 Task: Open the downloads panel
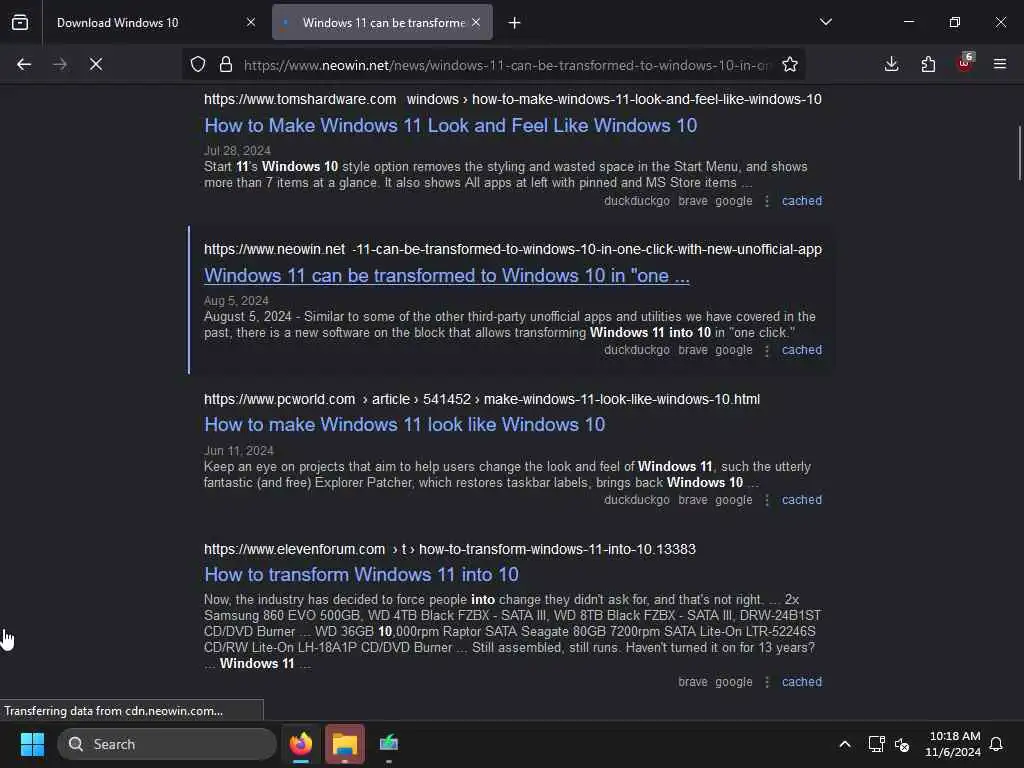point(891,64)
